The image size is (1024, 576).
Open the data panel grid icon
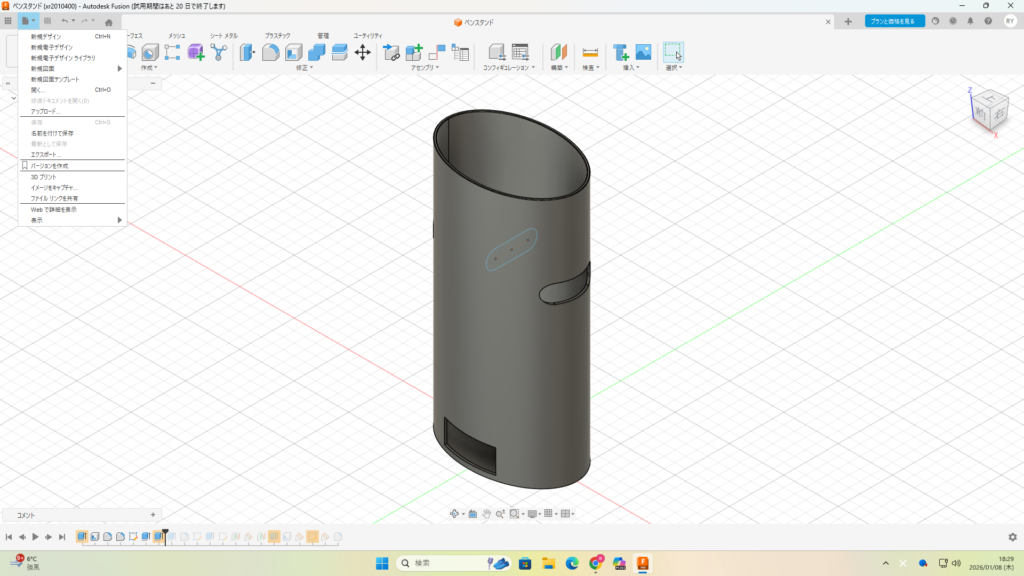[x=8, y=21]
